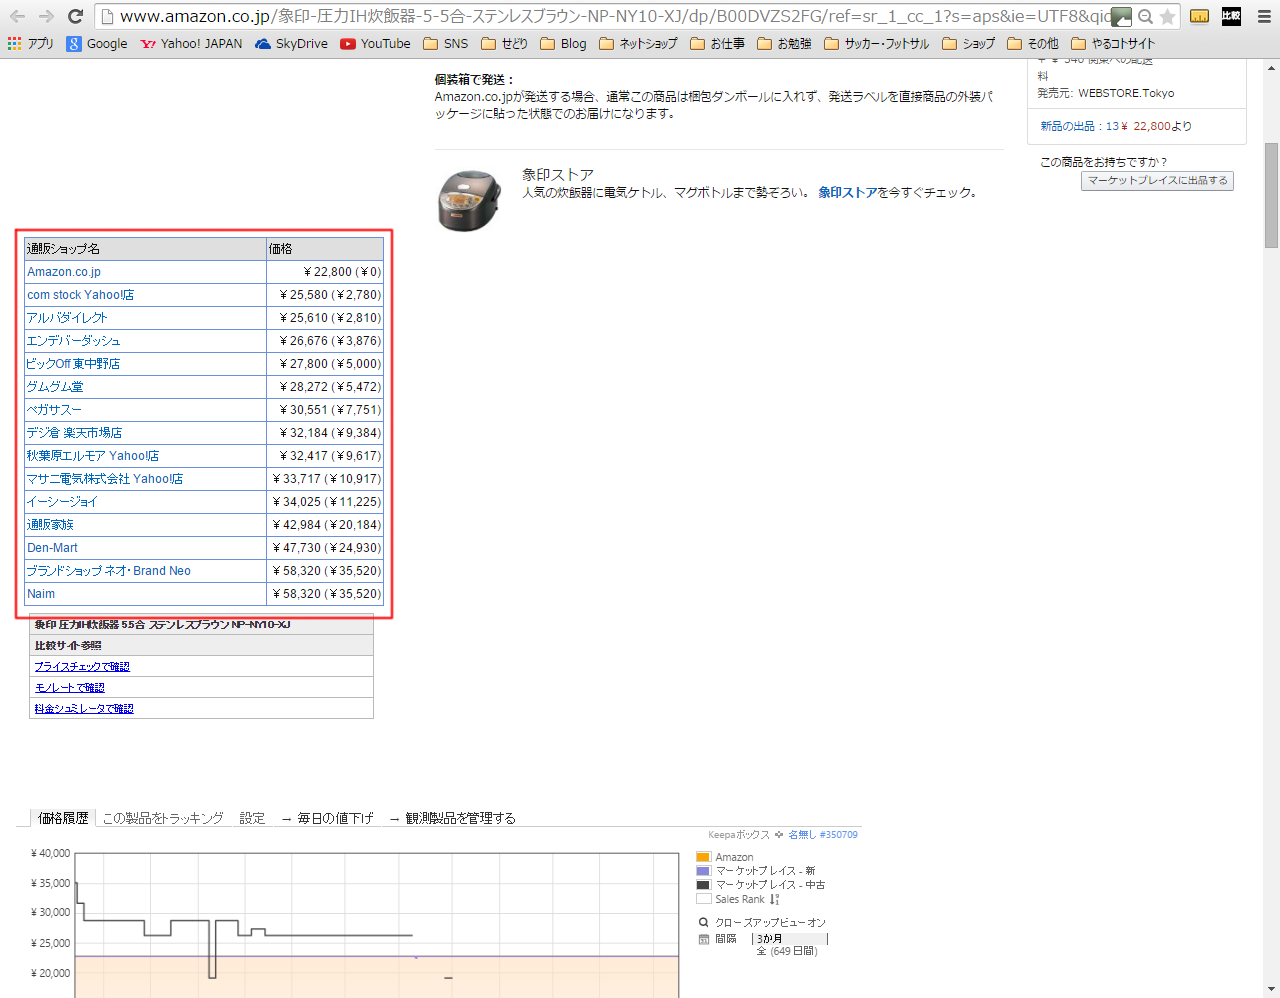Open the Google bookmark
Image resolution: width=1280 pixels, height=998 pixels.
point(97,44)
